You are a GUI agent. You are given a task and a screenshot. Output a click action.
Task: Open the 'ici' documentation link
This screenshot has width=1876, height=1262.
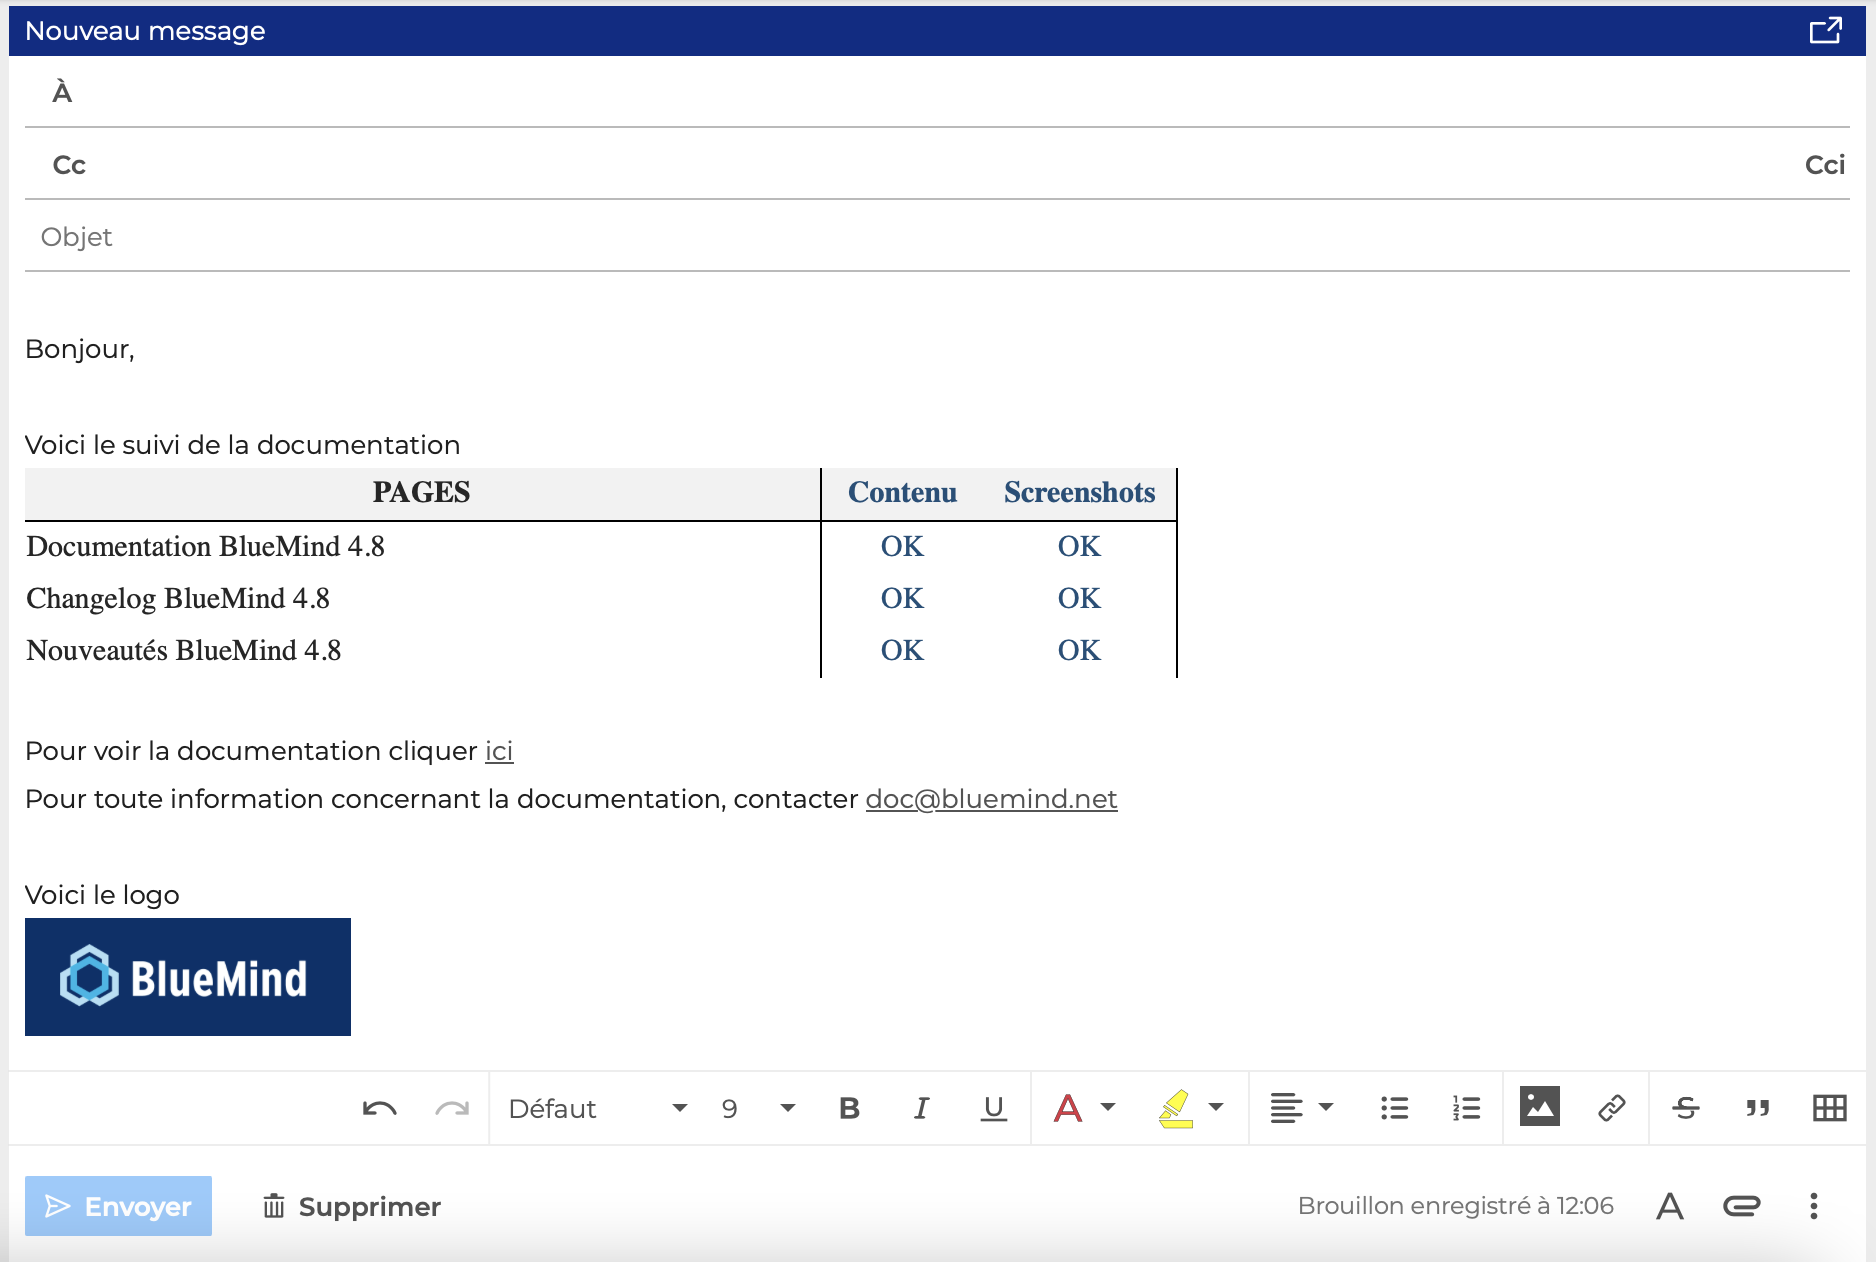pyautogui.click(x=499, y=751)
